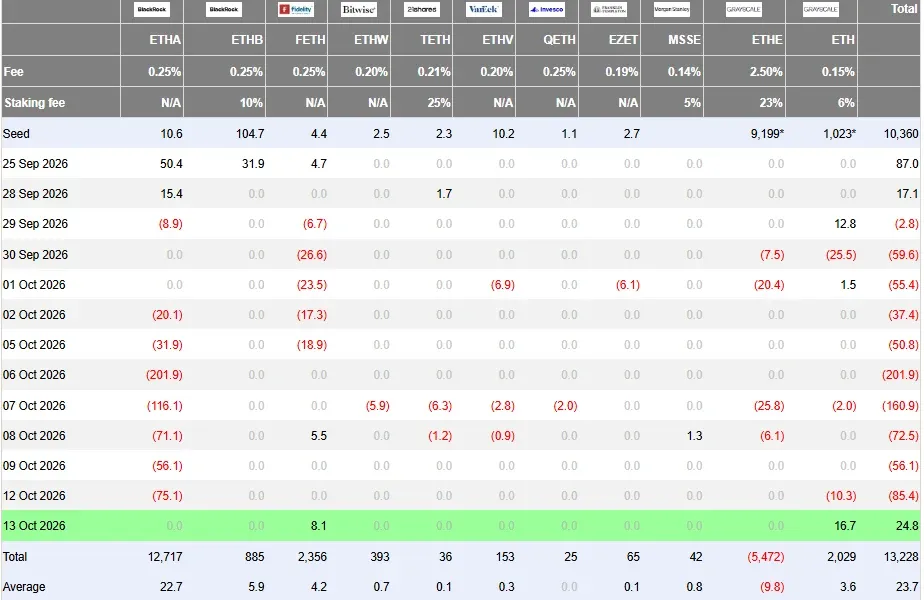Click the 23.7 overall average
The width and height of the screenshot is (924, 600).
907,587
